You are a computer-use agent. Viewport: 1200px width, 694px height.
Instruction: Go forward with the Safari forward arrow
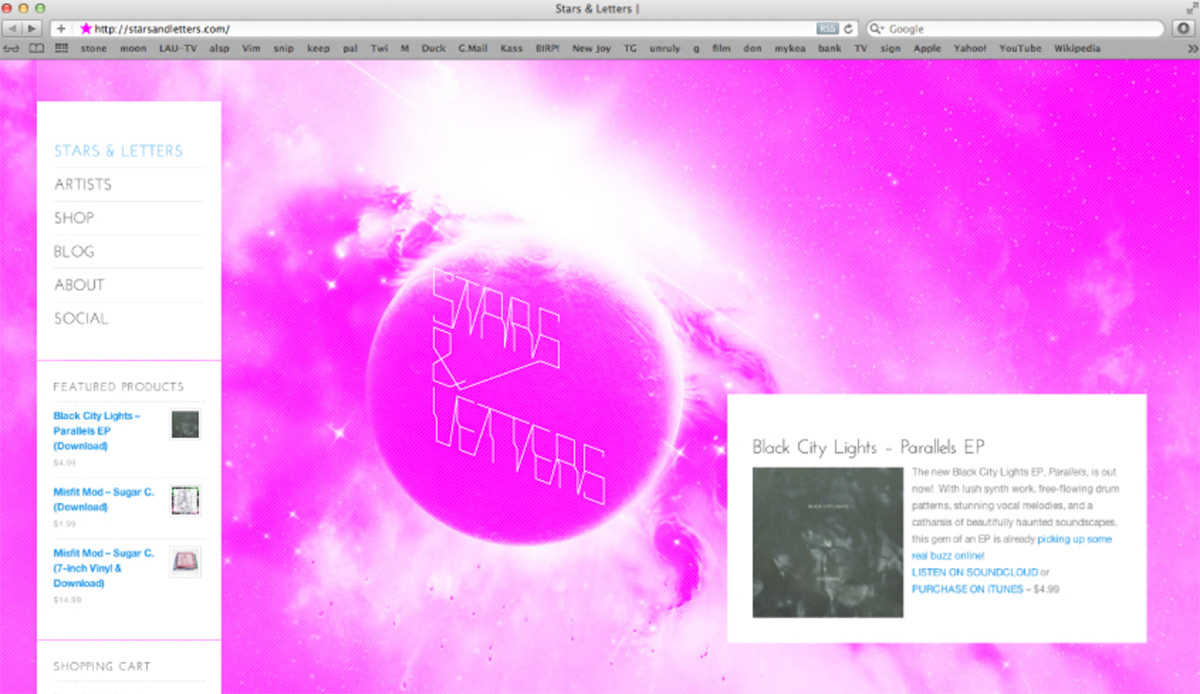click(33, 29)
